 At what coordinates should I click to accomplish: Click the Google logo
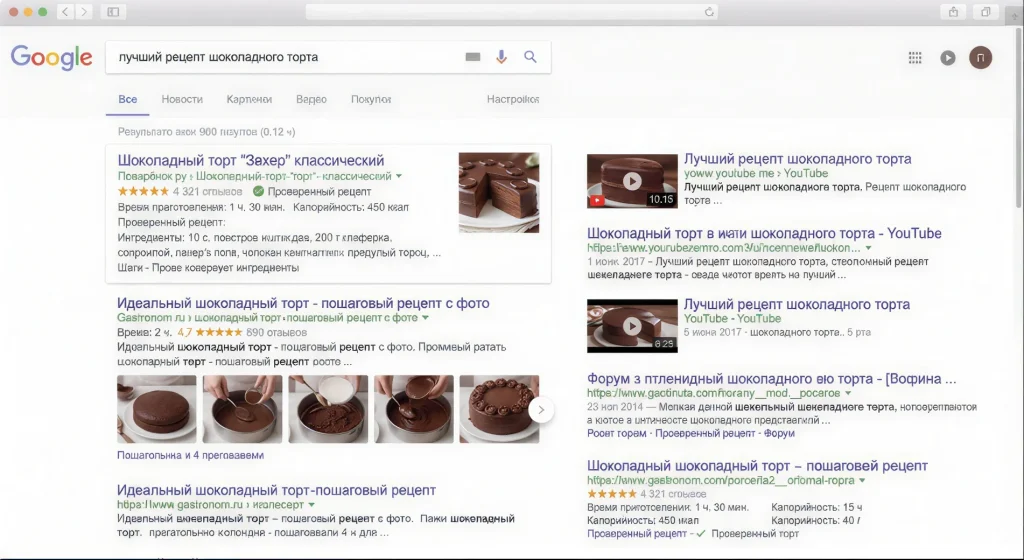(x=52, y=57)
